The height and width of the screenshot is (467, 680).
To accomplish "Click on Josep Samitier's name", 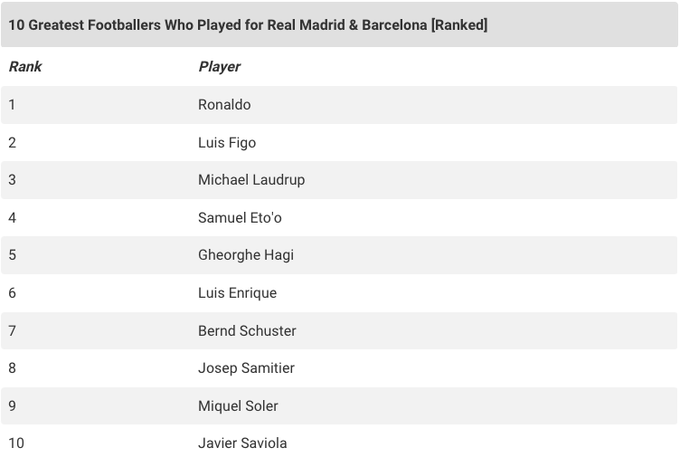I will (x=246, y=368).
